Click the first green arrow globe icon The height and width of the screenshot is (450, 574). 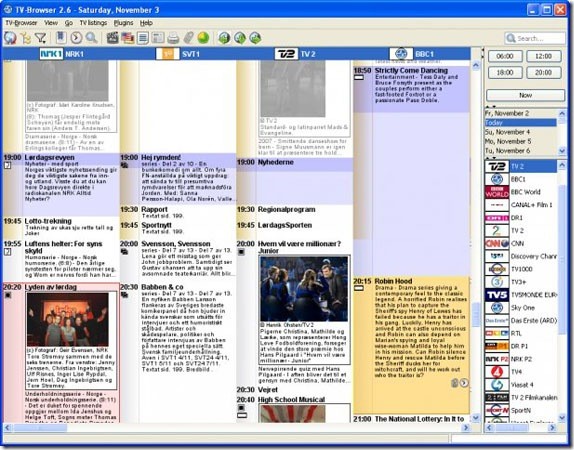coord(224,38)
